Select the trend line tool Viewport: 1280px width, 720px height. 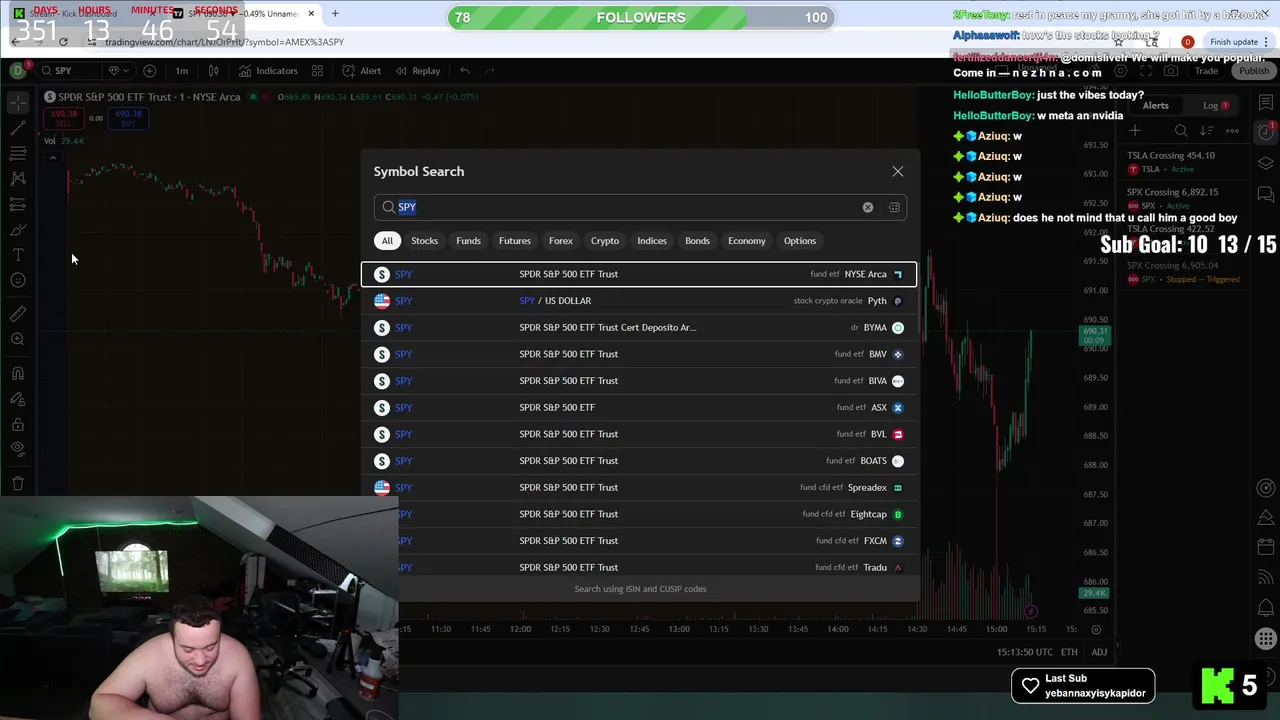(x=18, y=128)
